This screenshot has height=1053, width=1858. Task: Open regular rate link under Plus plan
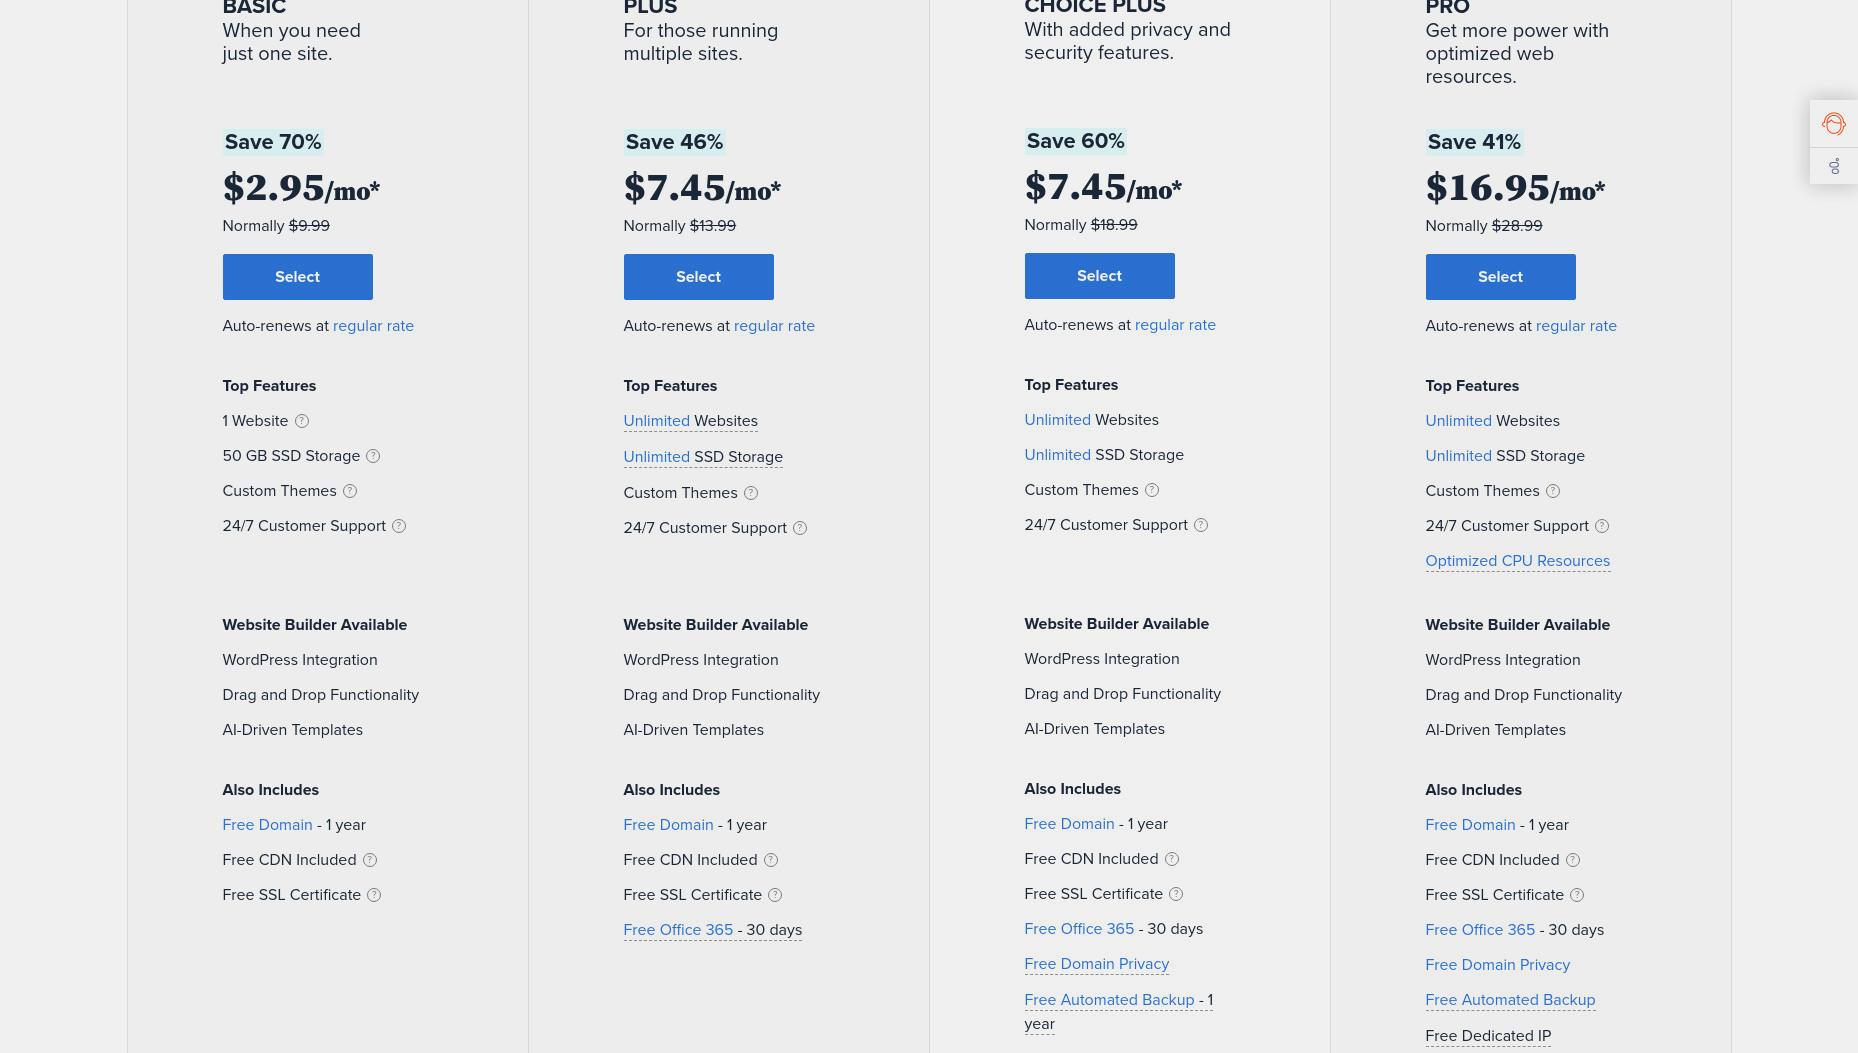coord(774,326)
